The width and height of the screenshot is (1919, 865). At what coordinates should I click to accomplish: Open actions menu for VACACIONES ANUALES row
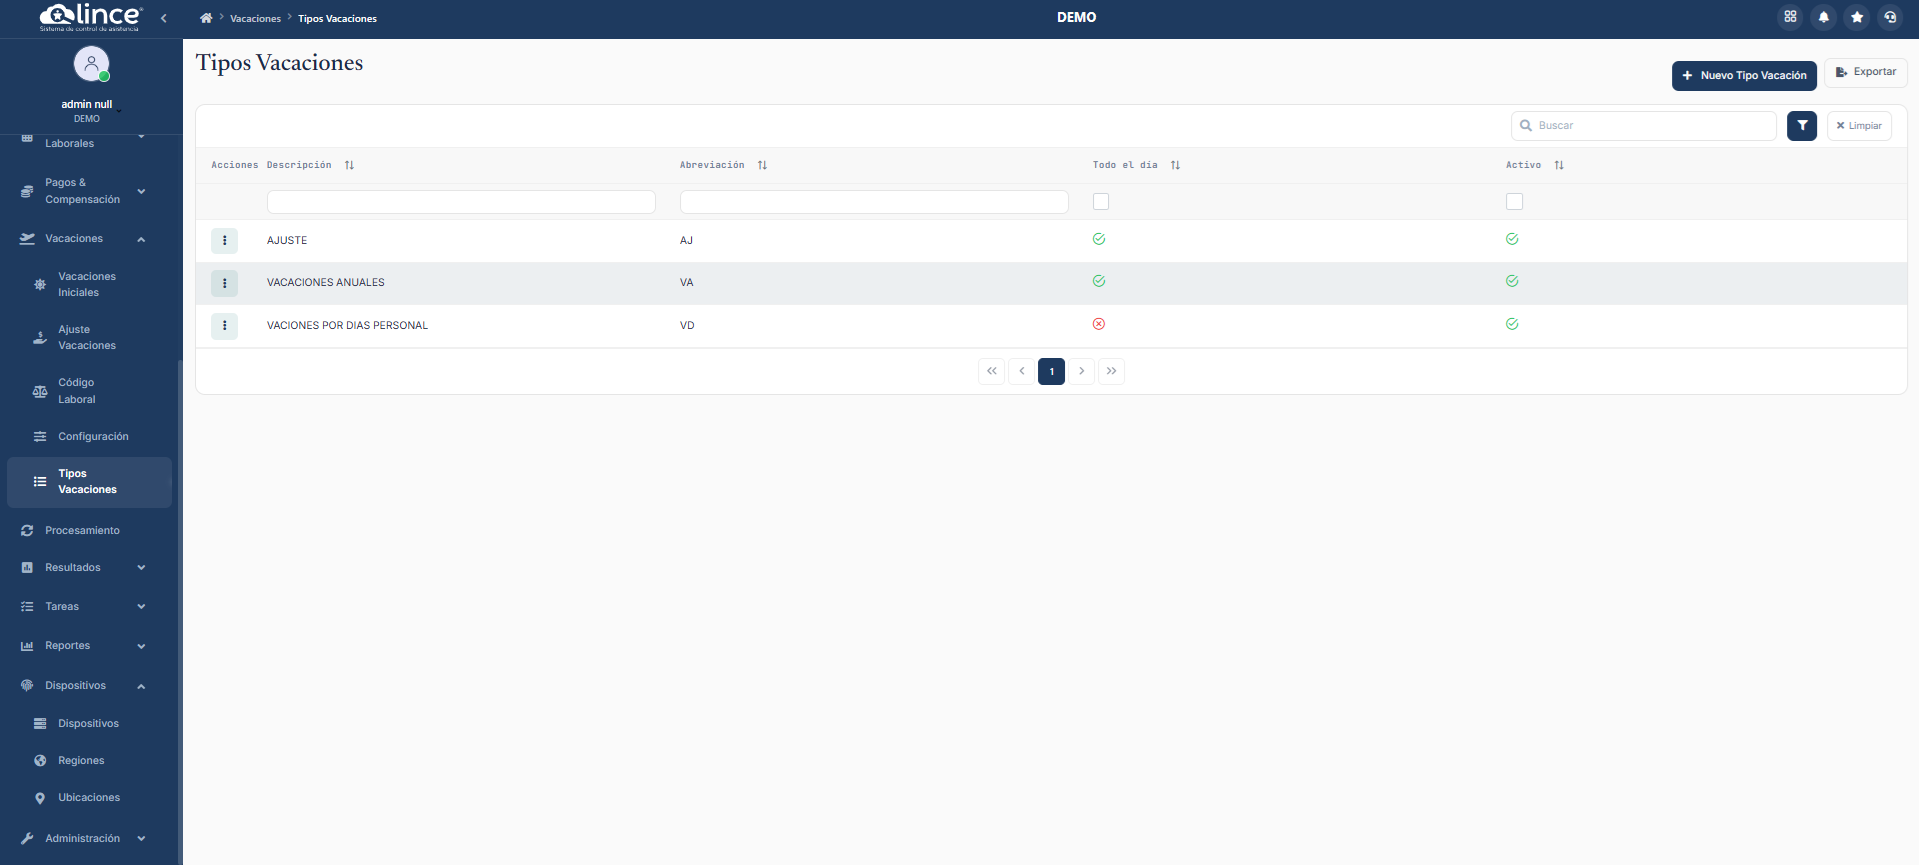click(224, 283)
